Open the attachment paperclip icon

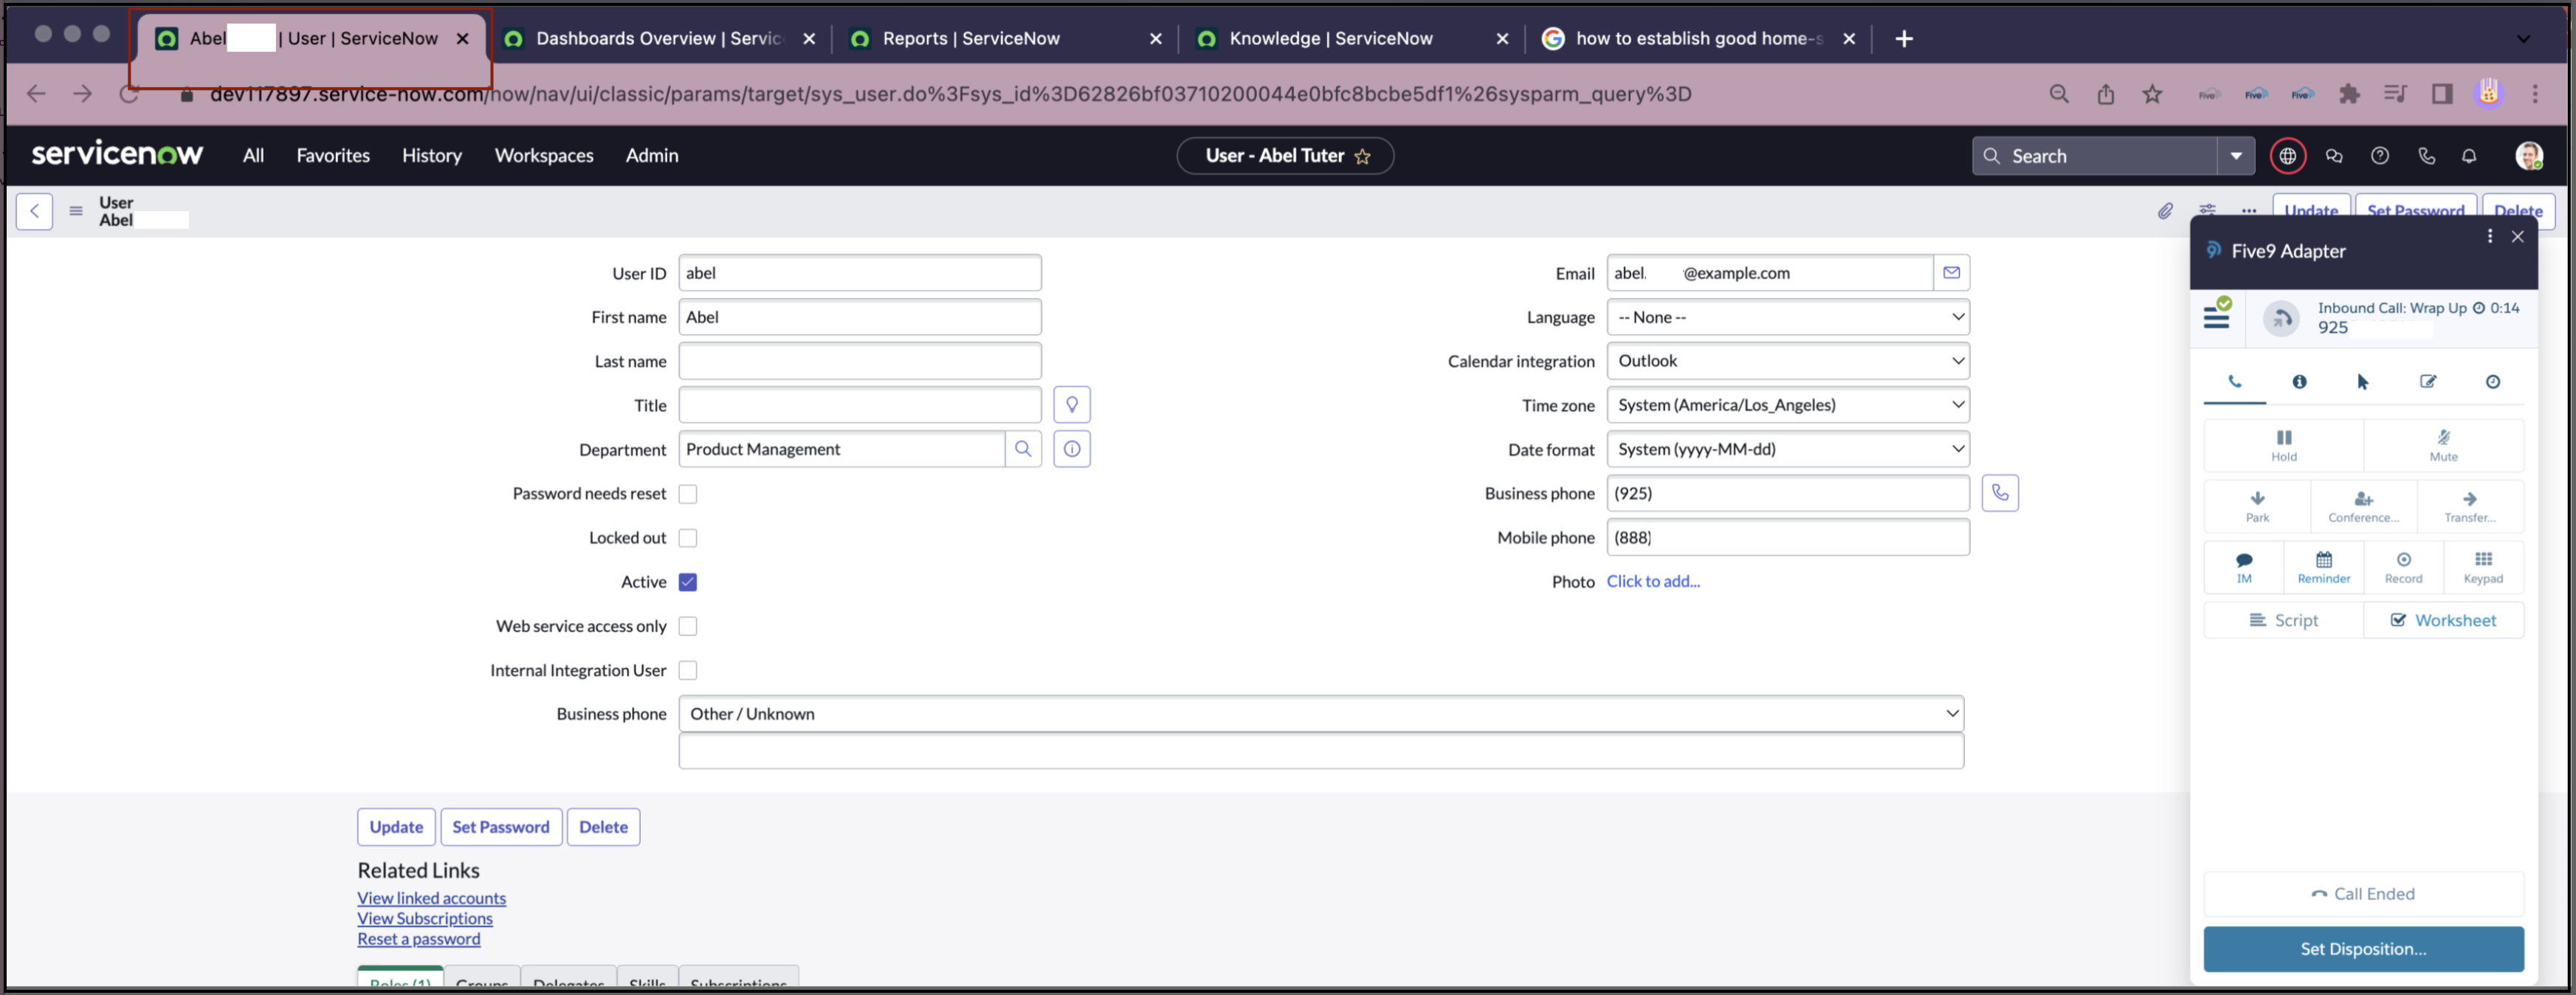coord(2164,211)
